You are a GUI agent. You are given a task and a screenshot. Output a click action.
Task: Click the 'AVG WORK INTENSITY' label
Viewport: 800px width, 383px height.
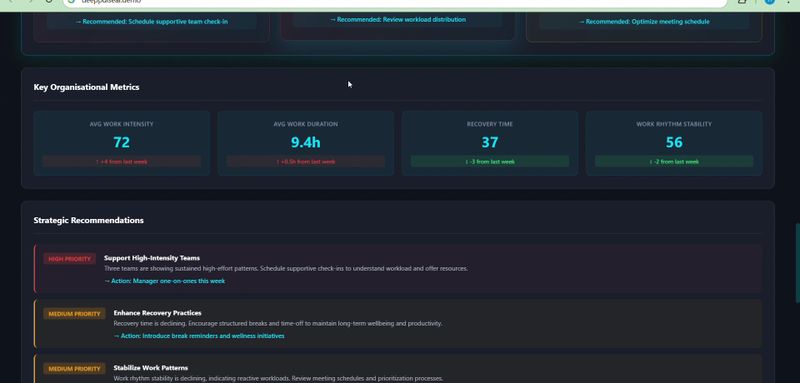coord(121,124)
